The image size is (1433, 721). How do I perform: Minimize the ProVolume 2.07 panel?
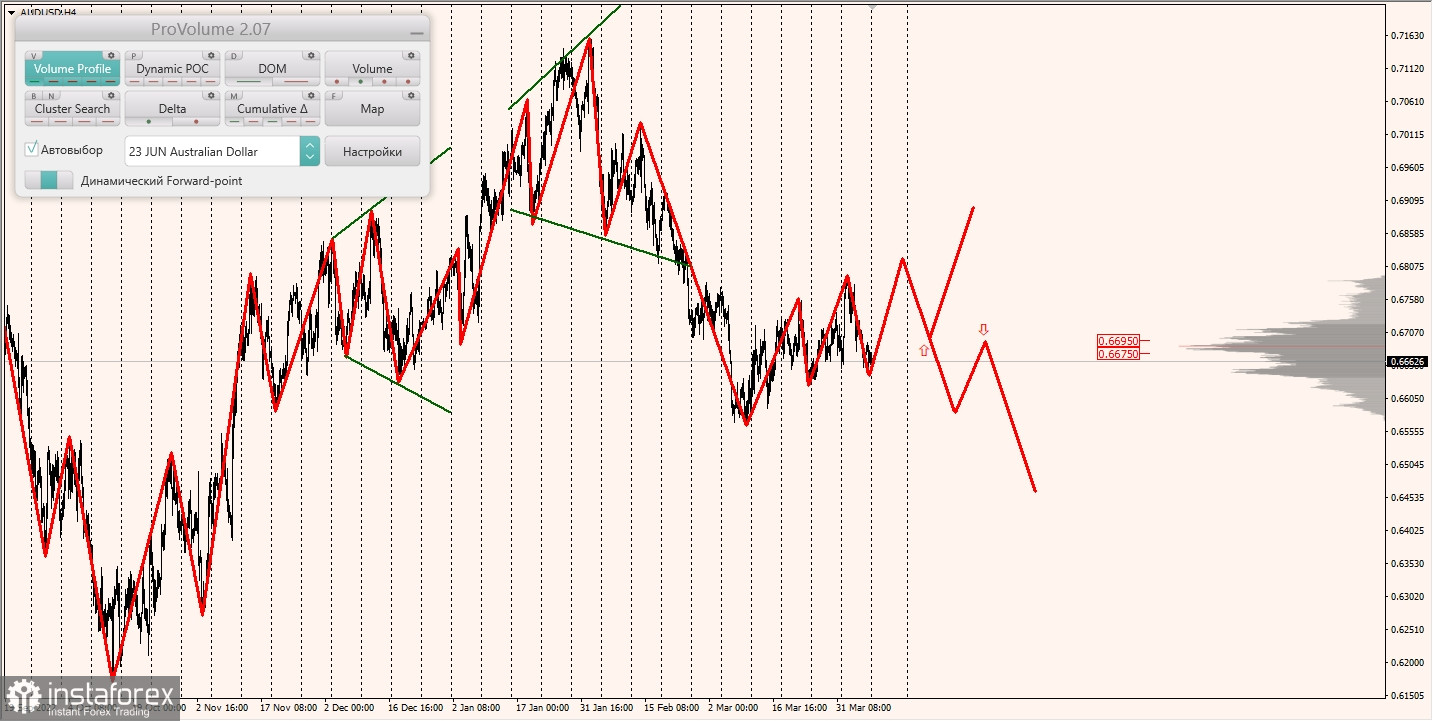[417, 33]
